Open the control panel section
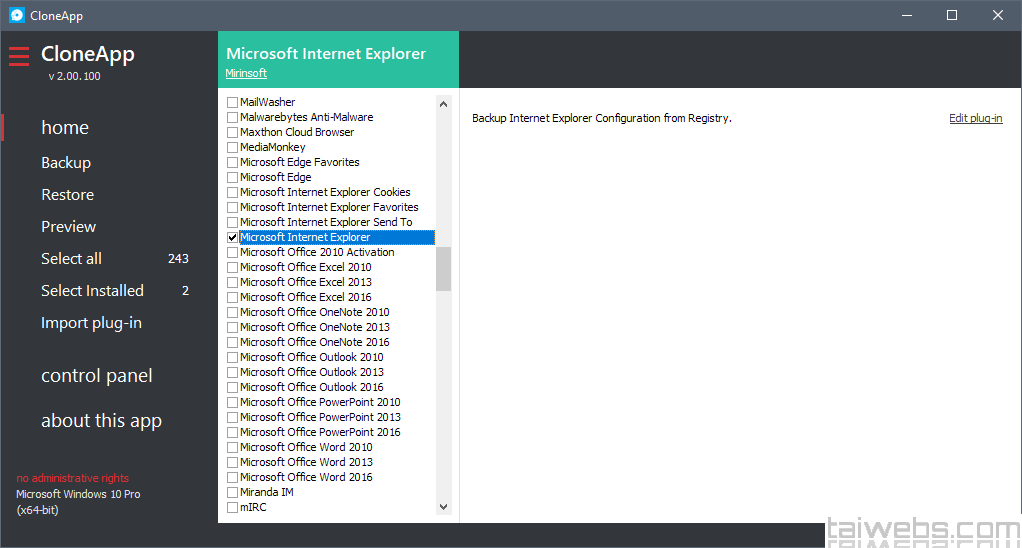This screenshot has width=1022, height=548. click(97, 376)
